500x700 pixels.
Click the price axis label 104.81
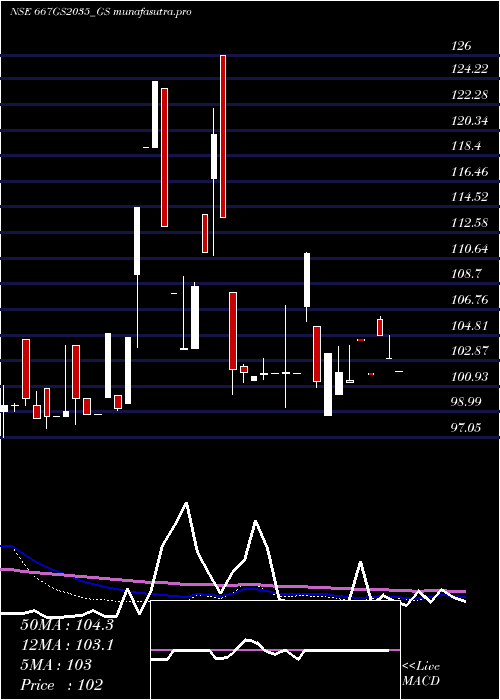(x=470, y=325)
